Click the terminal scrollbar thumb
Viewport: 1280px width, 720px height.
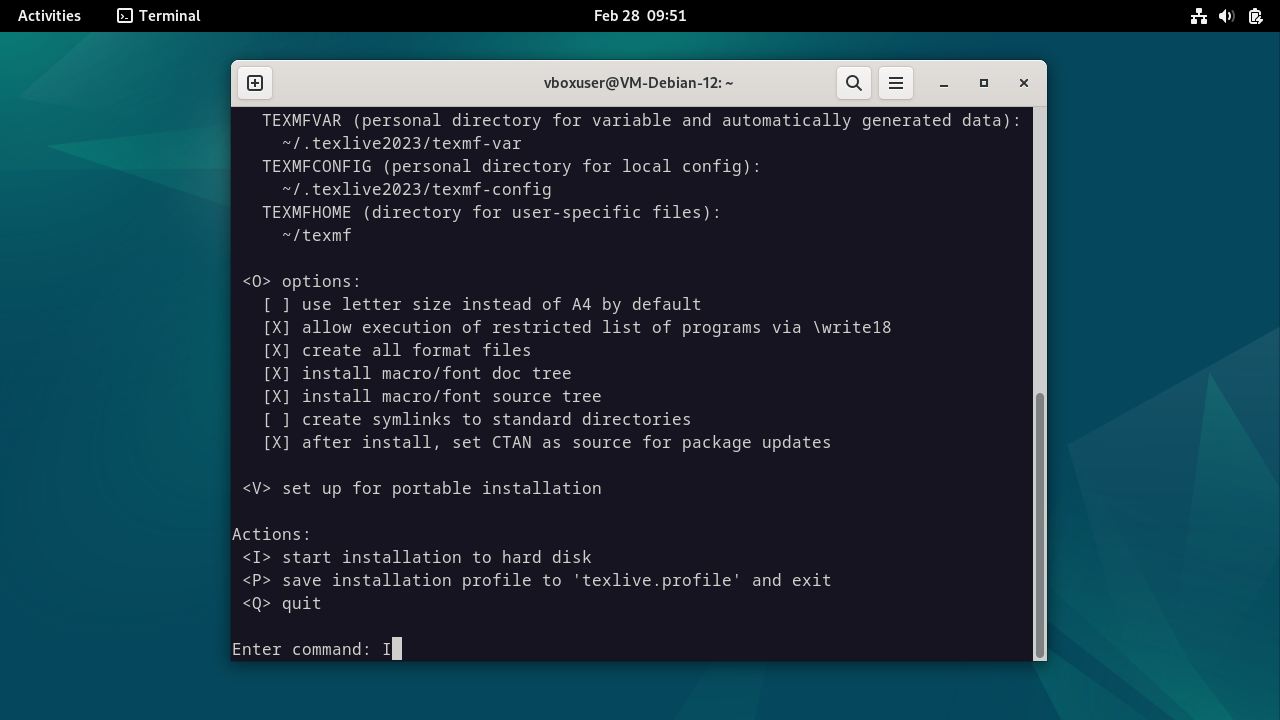(1040, 523)
